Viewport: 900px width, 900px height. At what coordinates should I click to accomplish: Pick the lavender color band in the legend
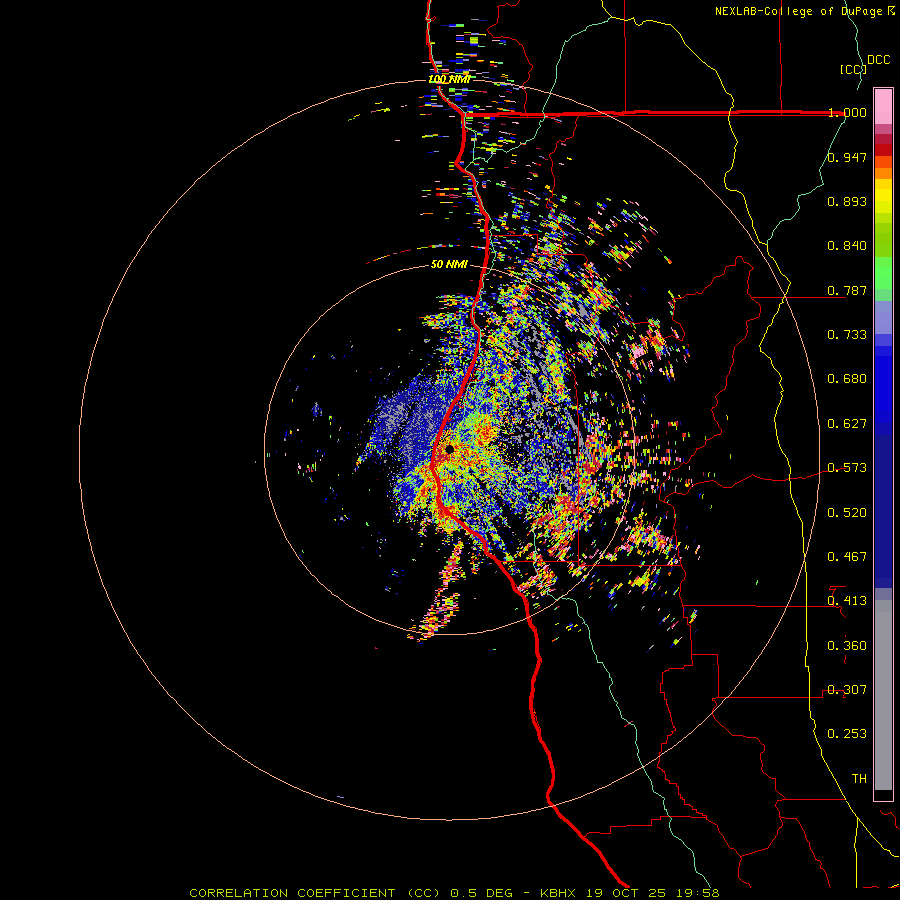coord(883,318)
